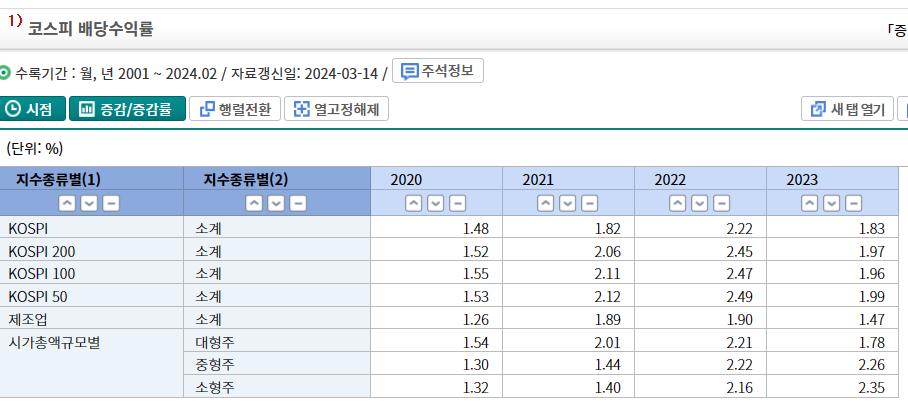Screen dimensions: 908x407
Task: Click the minus icon under 지수종류별(1)
Action: (111, 203)
